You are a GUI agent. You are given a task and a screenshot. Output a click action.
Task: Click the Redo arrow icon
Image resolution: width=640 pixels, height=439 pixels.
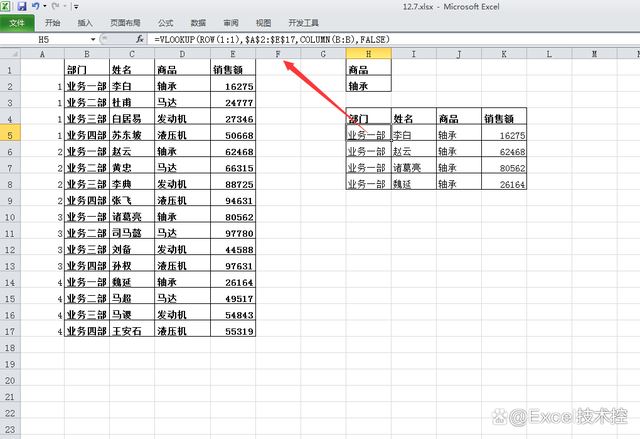point(55,6)
